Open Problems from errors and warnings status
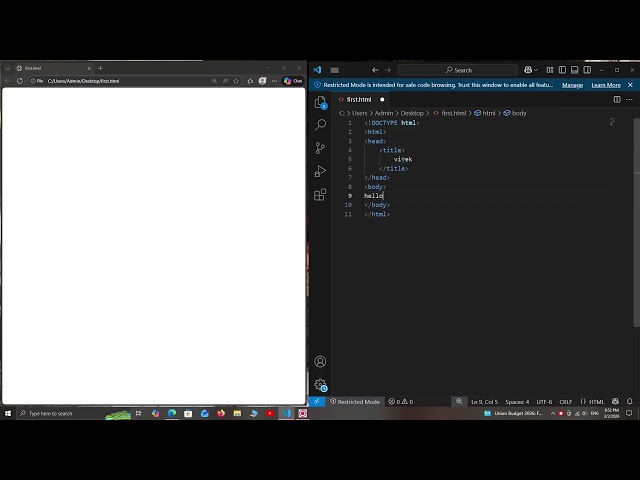The width and height of the screenshot is (640, 480). click(400, 402)
